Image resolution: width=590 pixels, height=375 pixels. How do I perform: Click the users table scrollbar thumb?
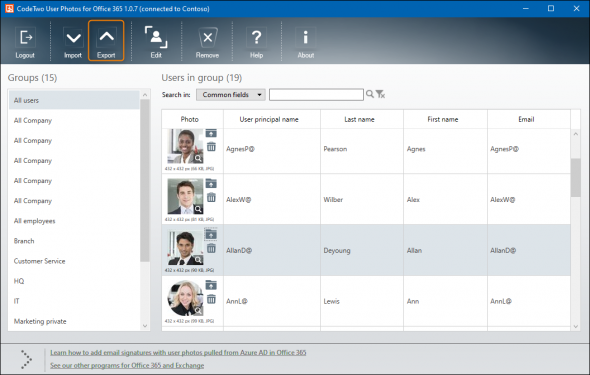pyautogui.click(x=575, y=178)
